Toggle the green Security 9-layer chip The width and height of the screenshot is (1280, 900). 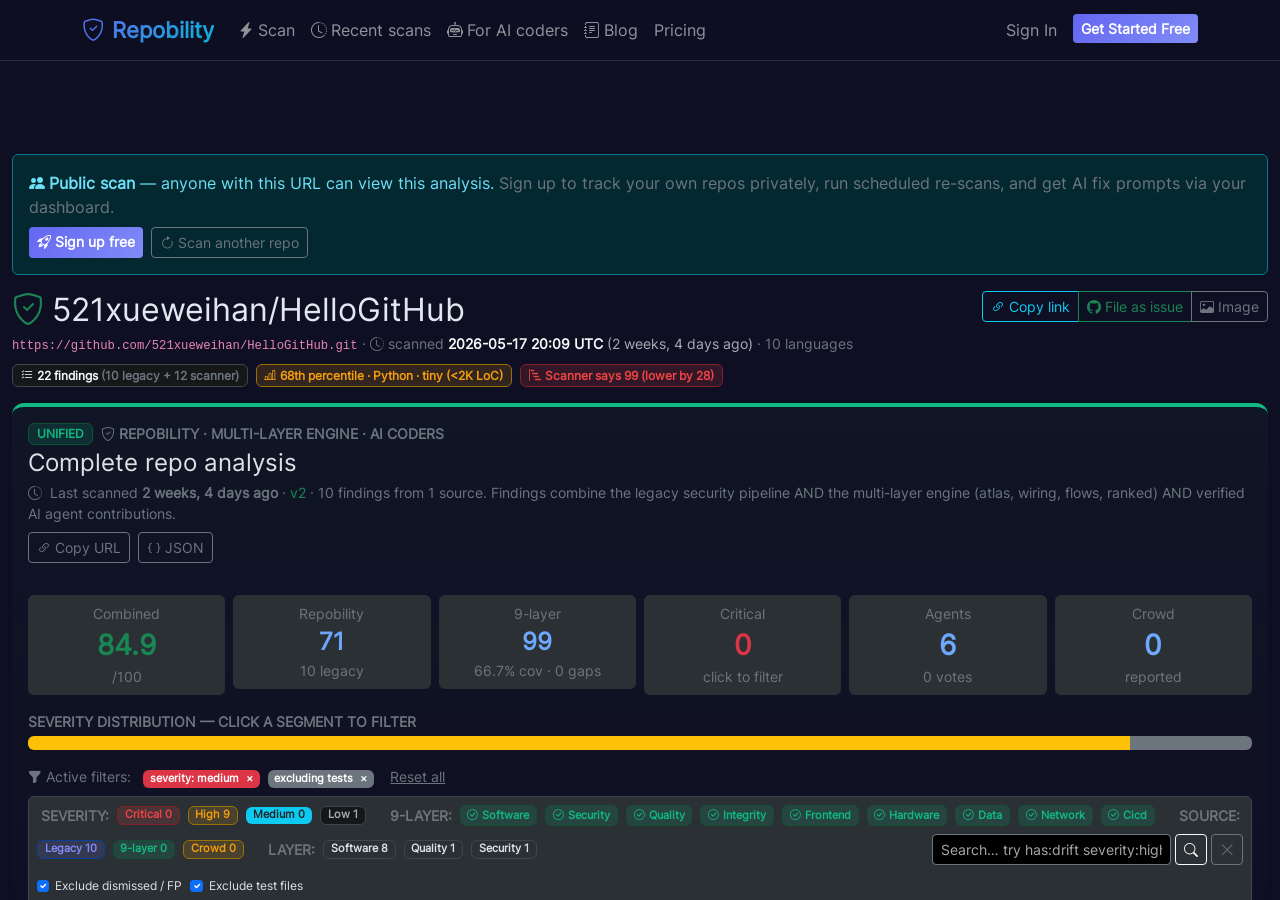click(x=581, y=815)
